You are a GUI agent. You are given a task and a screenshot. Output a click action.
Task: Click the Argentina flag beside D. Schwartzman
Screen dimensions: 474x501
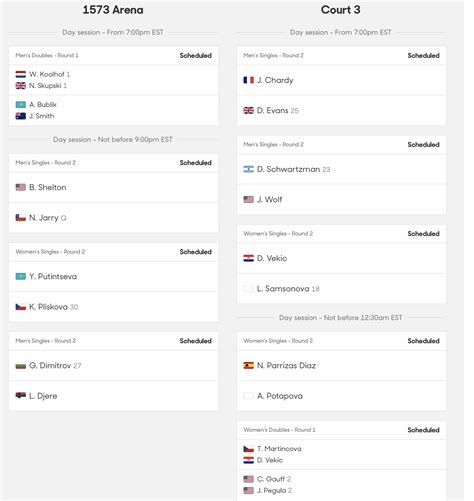click(249, 169)
